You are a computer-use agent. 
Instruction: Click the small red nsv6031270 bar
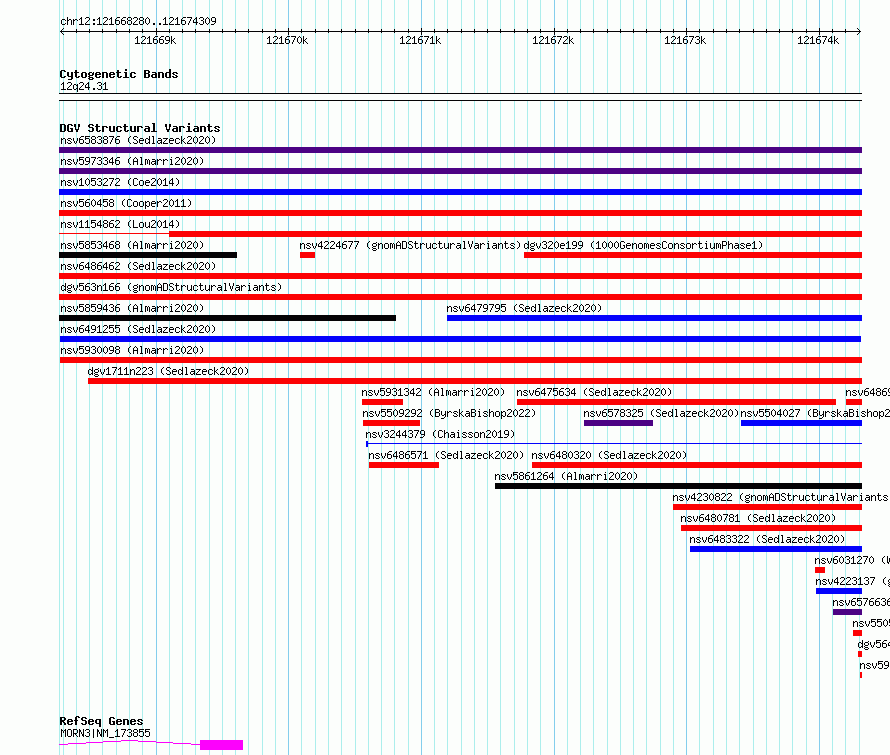coord(820,570)
